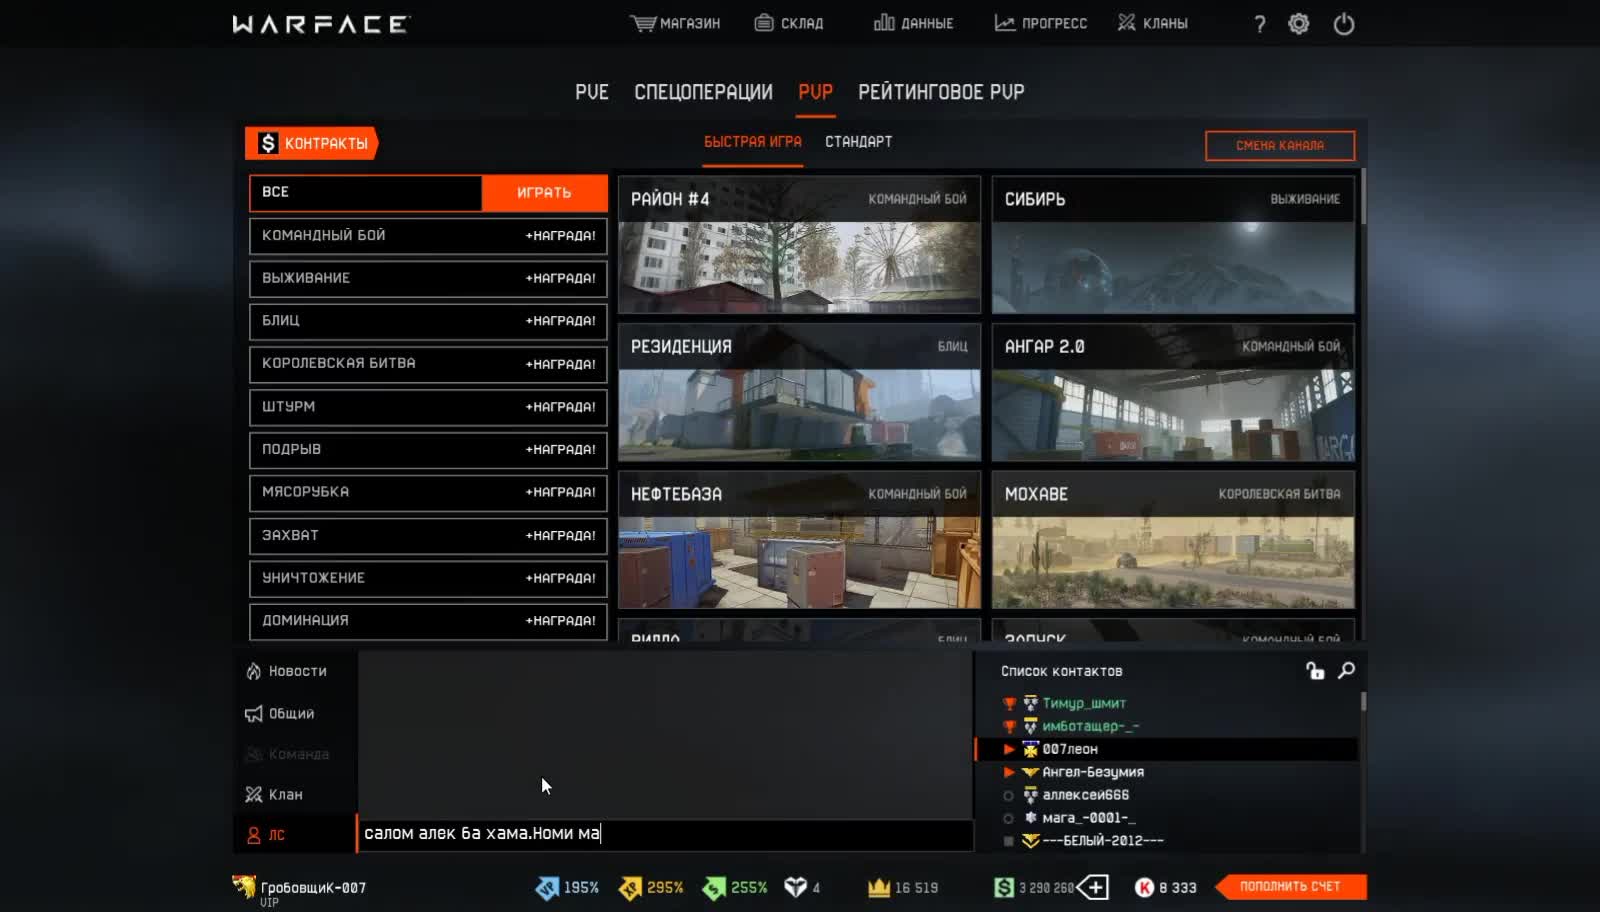The height and width of the screenshot is (912, 1600).
Task: Click the help question mark icon
Action: pyautogui.click(x=1260, y=24)
